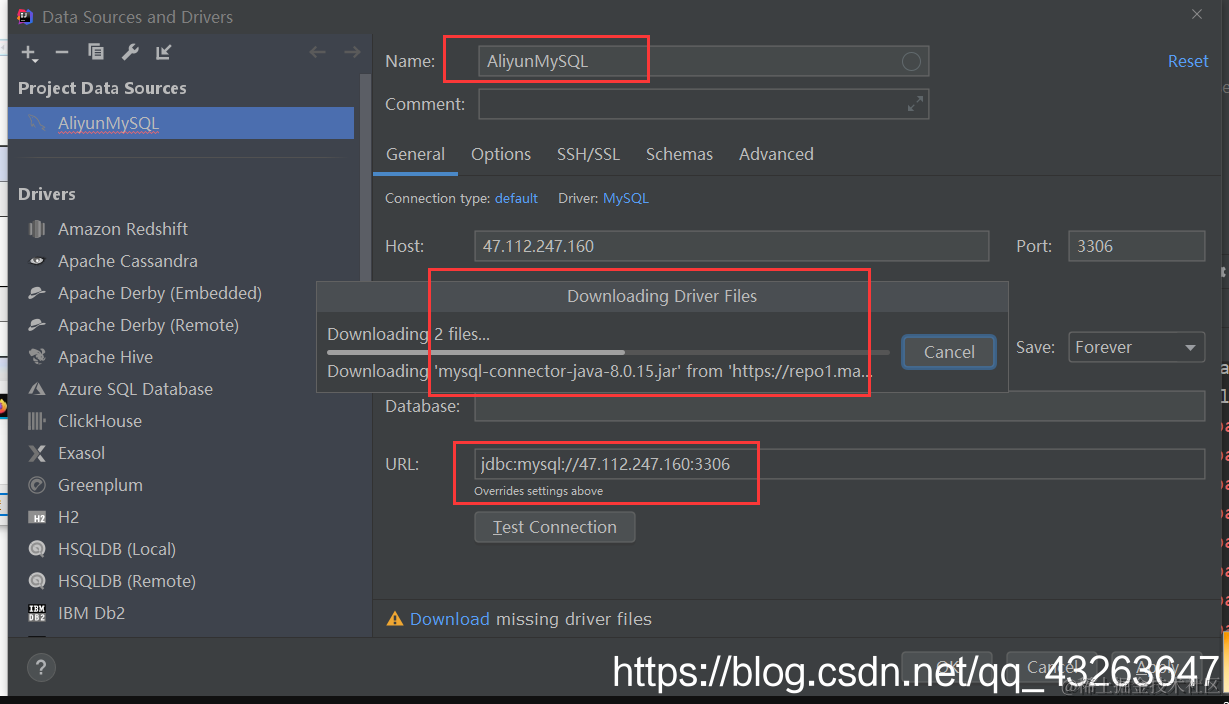Select Apache Cassandra driver label
The width and height of the screenshot is (1229, 704).
pyautogui.click(x=128, y=261)
